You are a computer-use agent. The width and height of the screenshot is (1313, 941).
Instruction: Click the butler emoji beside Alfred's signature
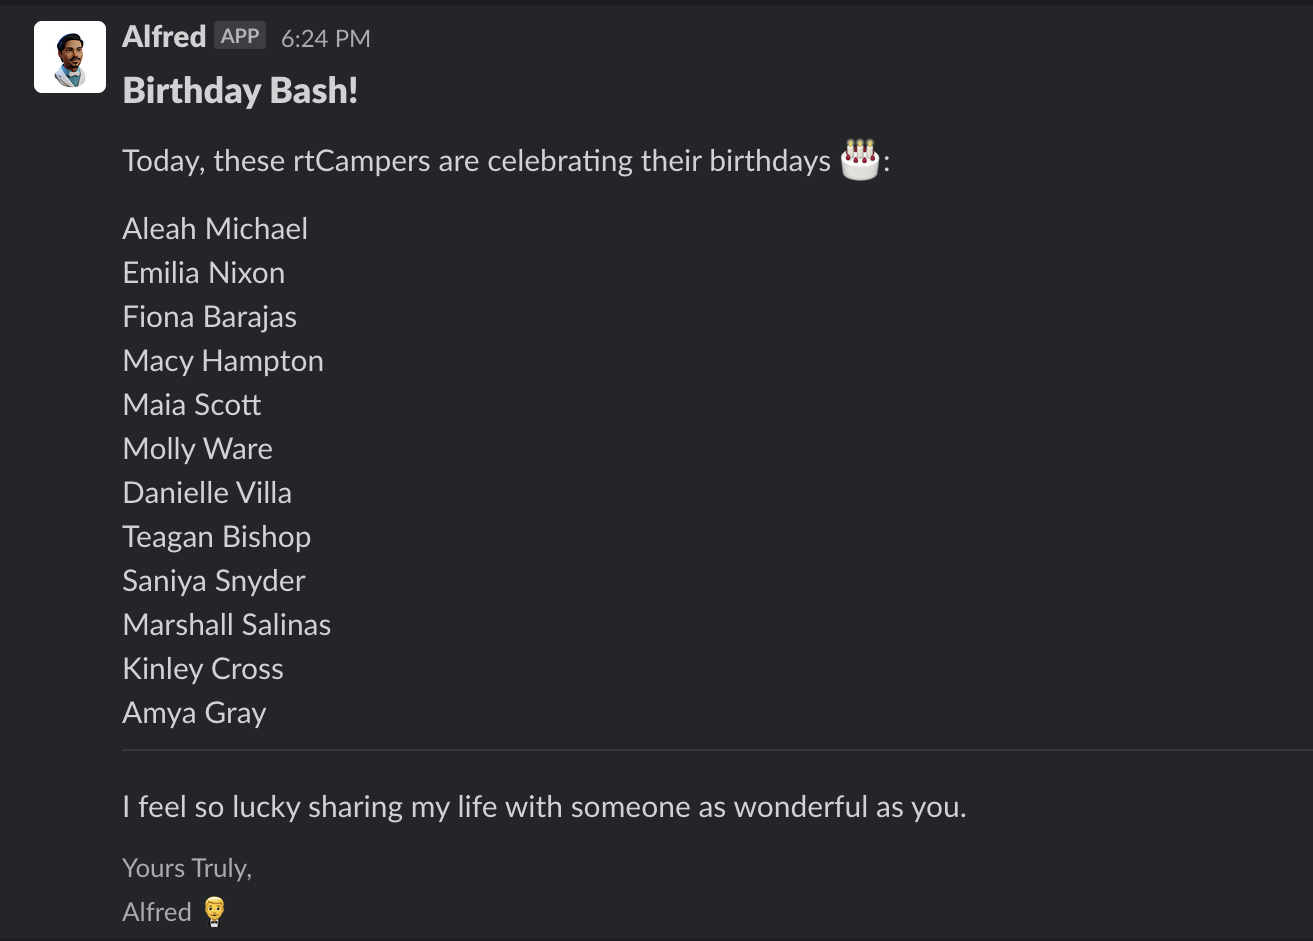(x=214, y=912)
